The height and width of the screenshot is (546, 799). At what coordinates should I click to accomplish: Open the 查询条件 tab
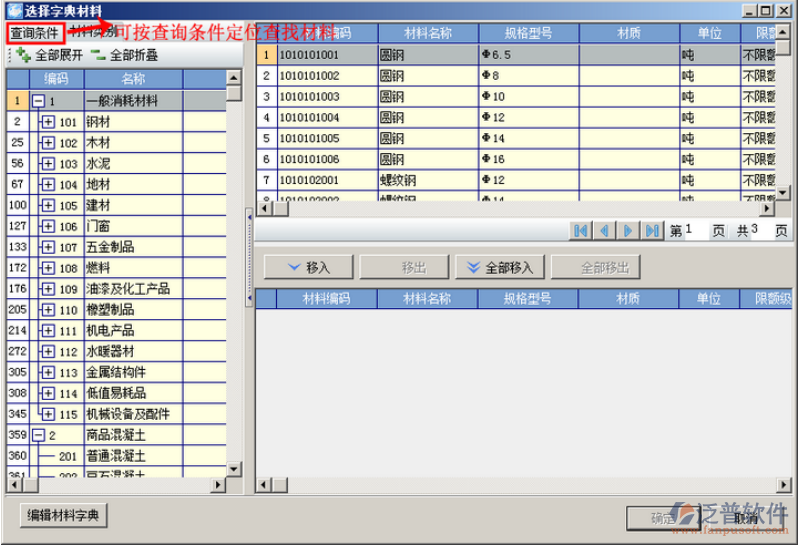pos(35,33)
